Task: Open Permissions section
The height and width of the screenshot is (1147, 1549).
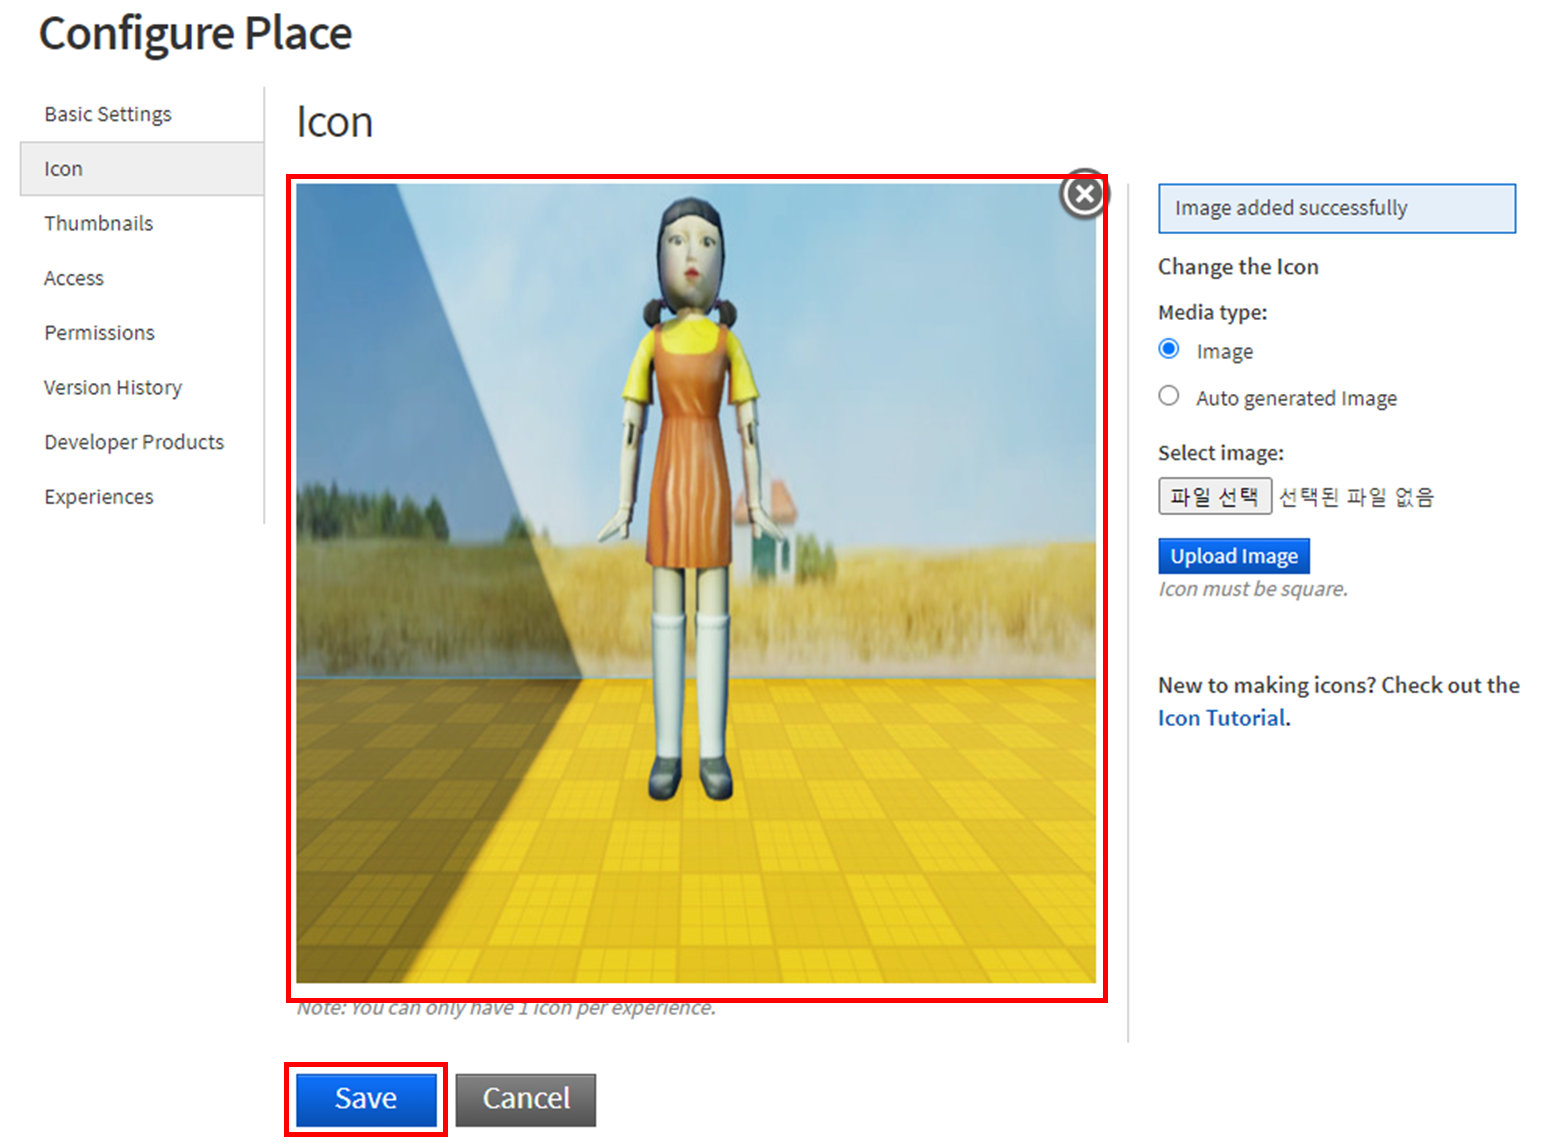Action: [99, 332]
